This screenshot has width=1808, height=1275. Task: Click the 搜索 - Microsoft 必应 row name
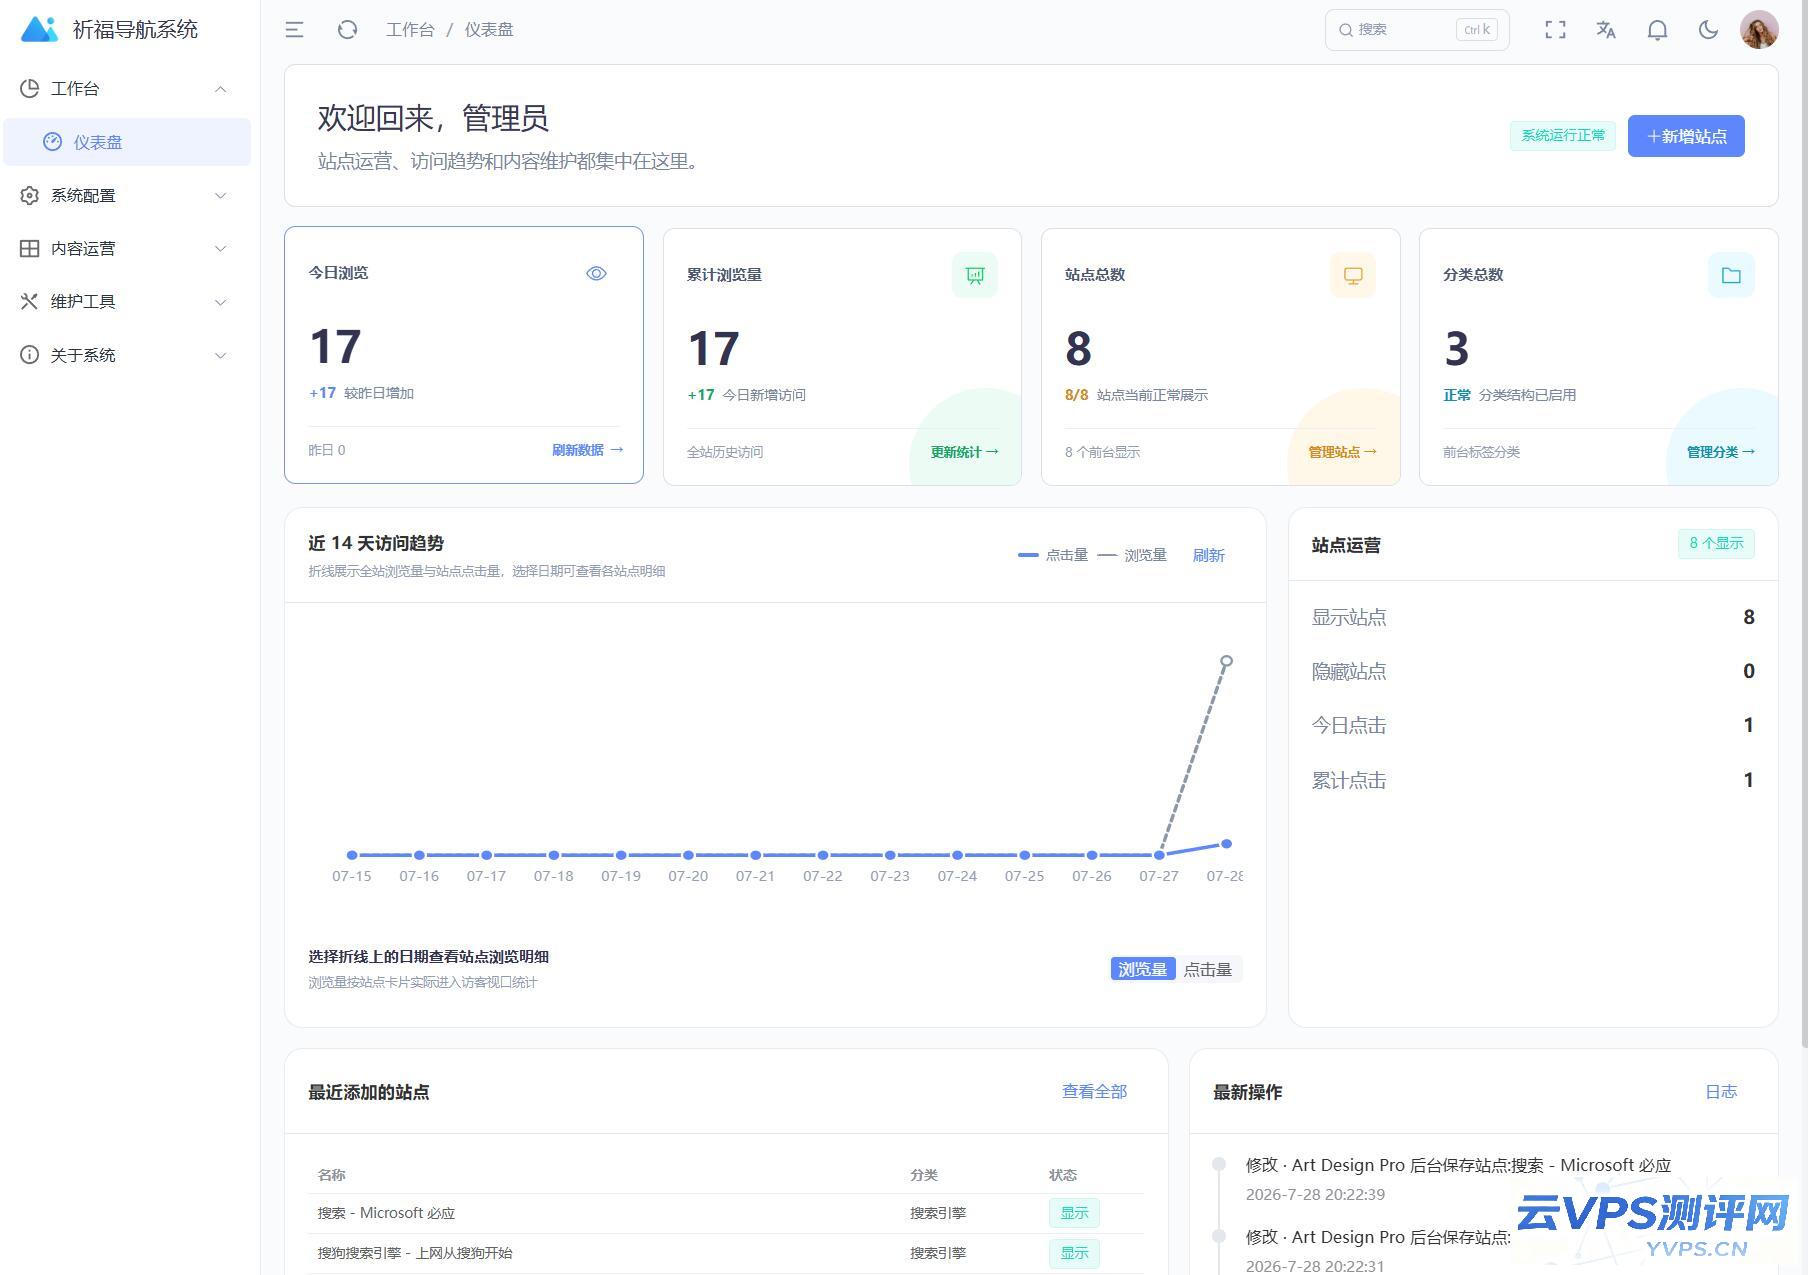click(386, 1213)
